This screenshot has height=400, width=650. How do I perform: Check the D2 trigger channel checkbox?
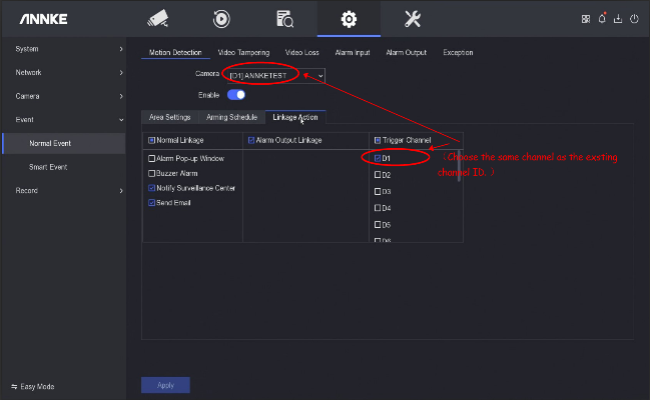point(377,175)
